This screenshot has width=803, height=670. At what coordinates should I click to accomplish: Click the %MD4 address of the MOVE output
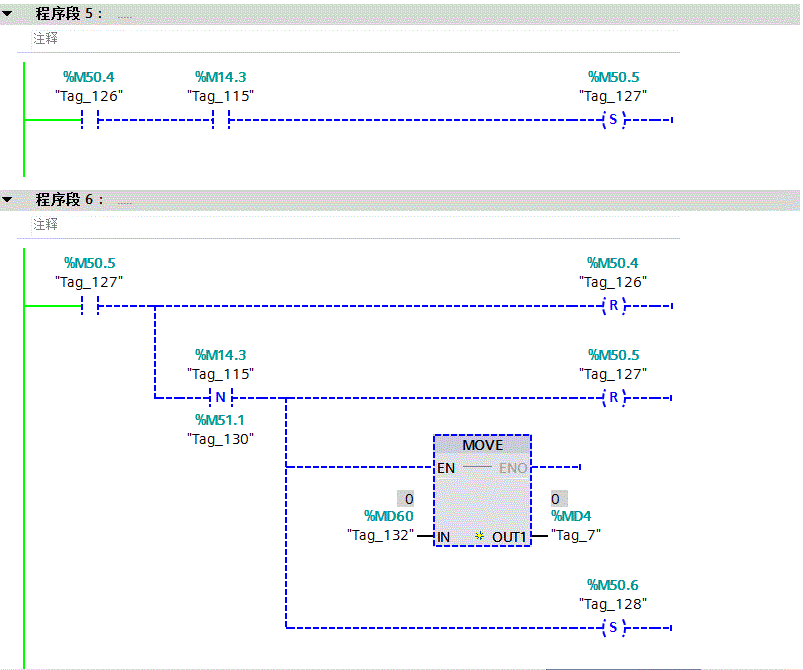(571, 516)
